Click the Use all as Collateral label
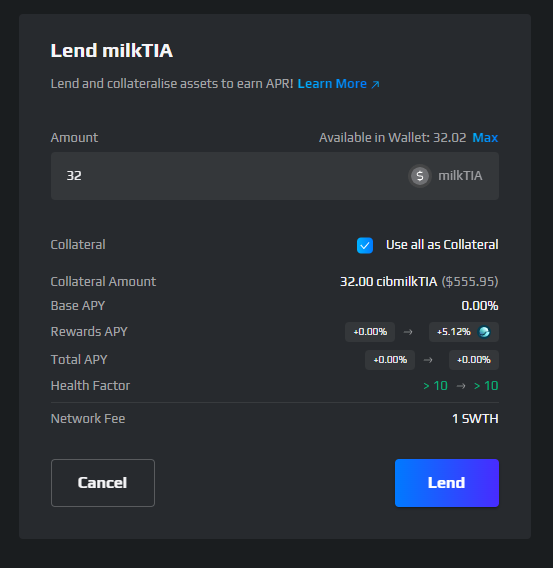This screenshot has width=553, height=568. click(442, 245)
